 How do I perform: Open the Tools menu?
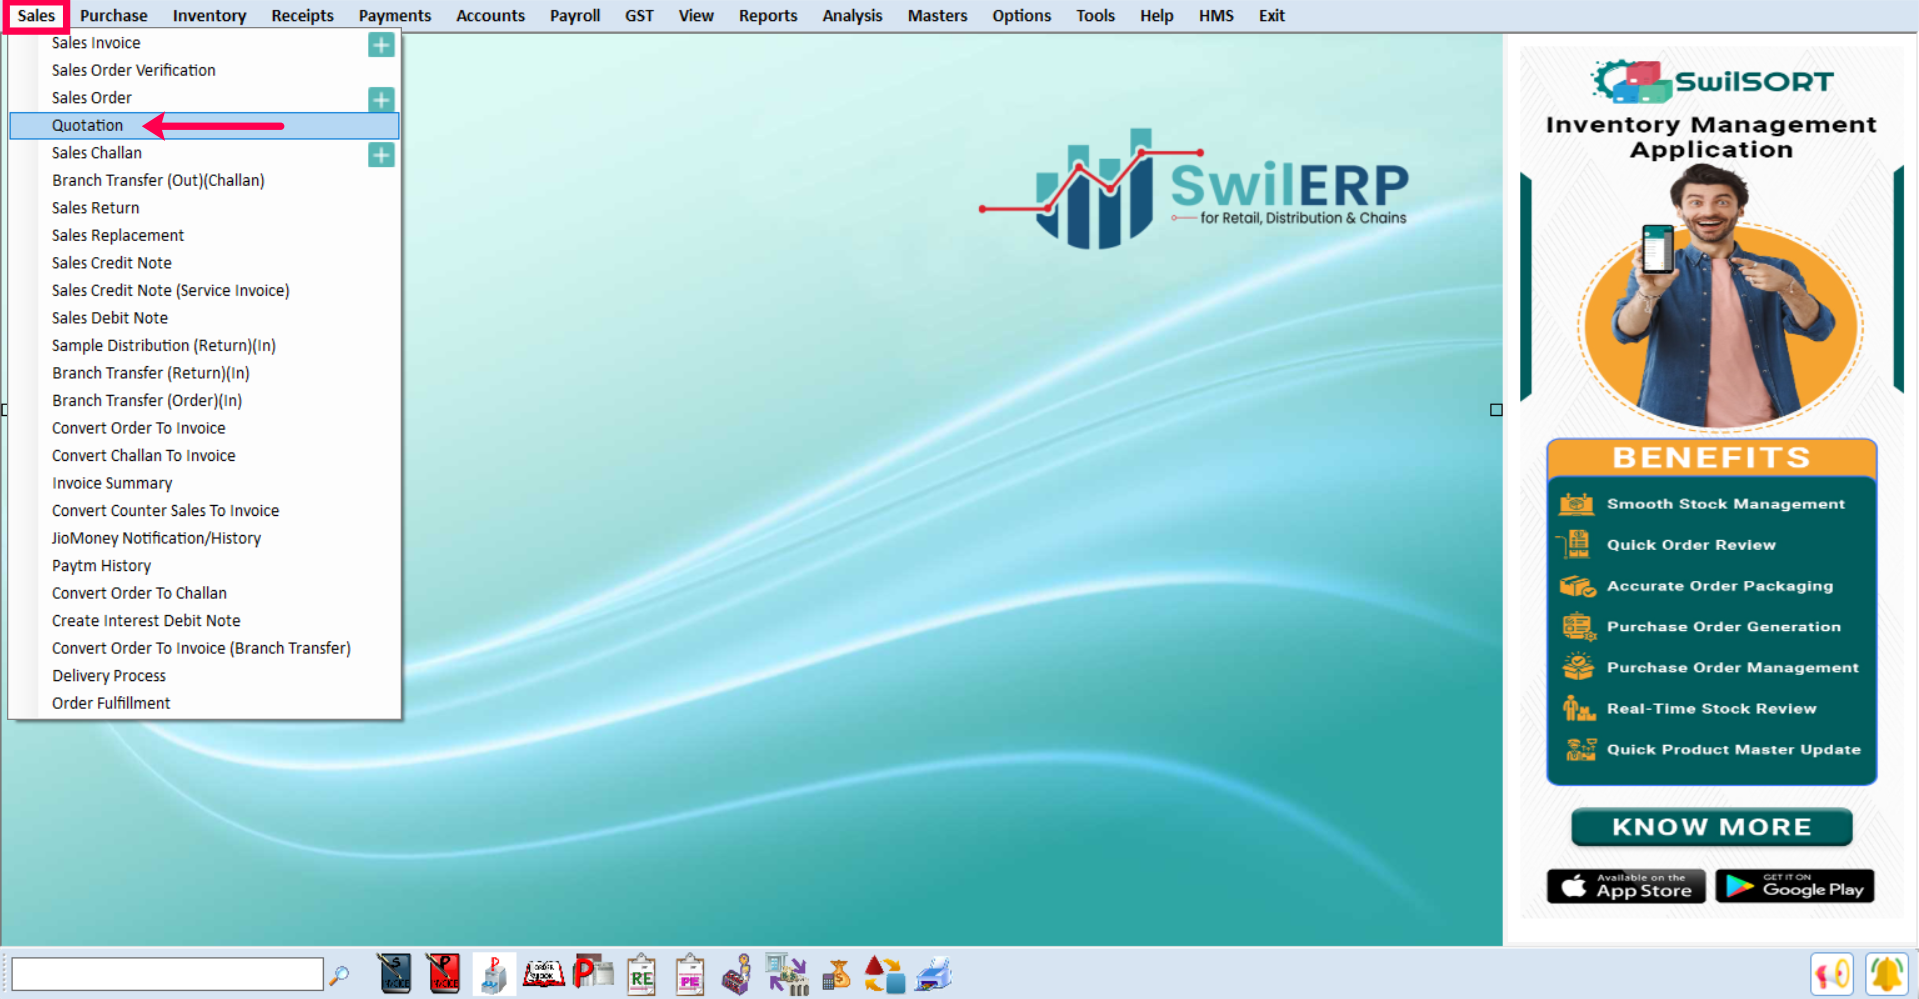[x=1095, y=15]
